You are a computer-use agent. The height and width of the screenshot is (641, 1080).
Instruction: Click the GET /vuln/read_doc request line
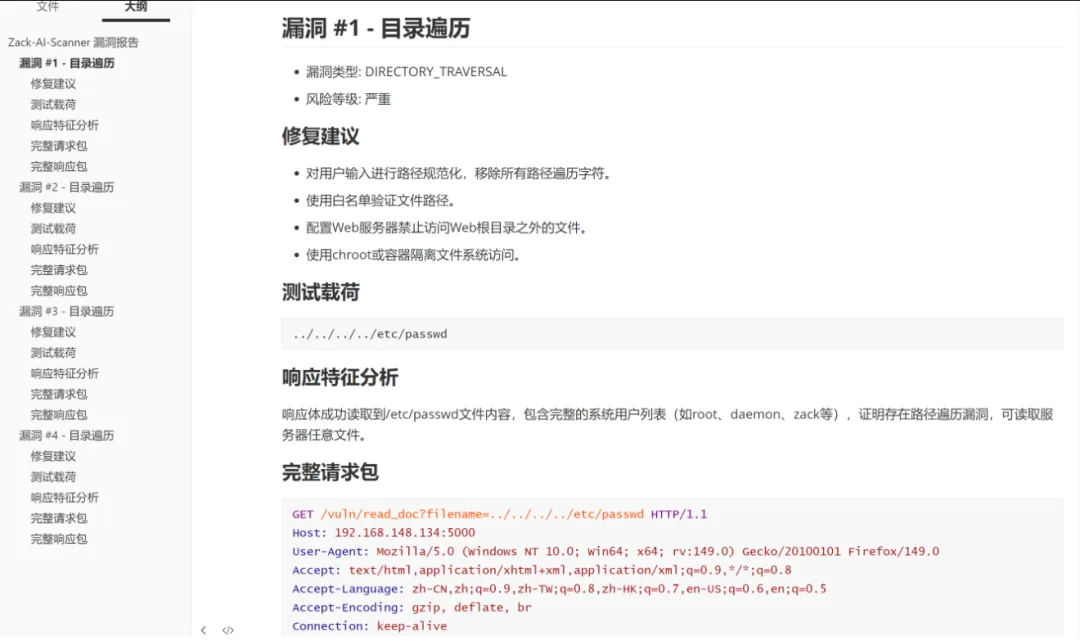point(499,514)
